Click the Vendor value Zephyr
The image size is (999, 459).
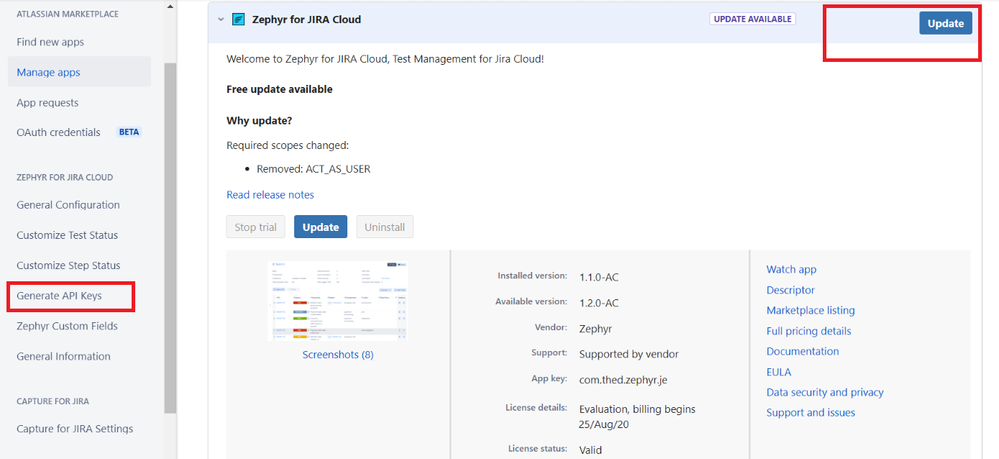(x=596, y=329)
